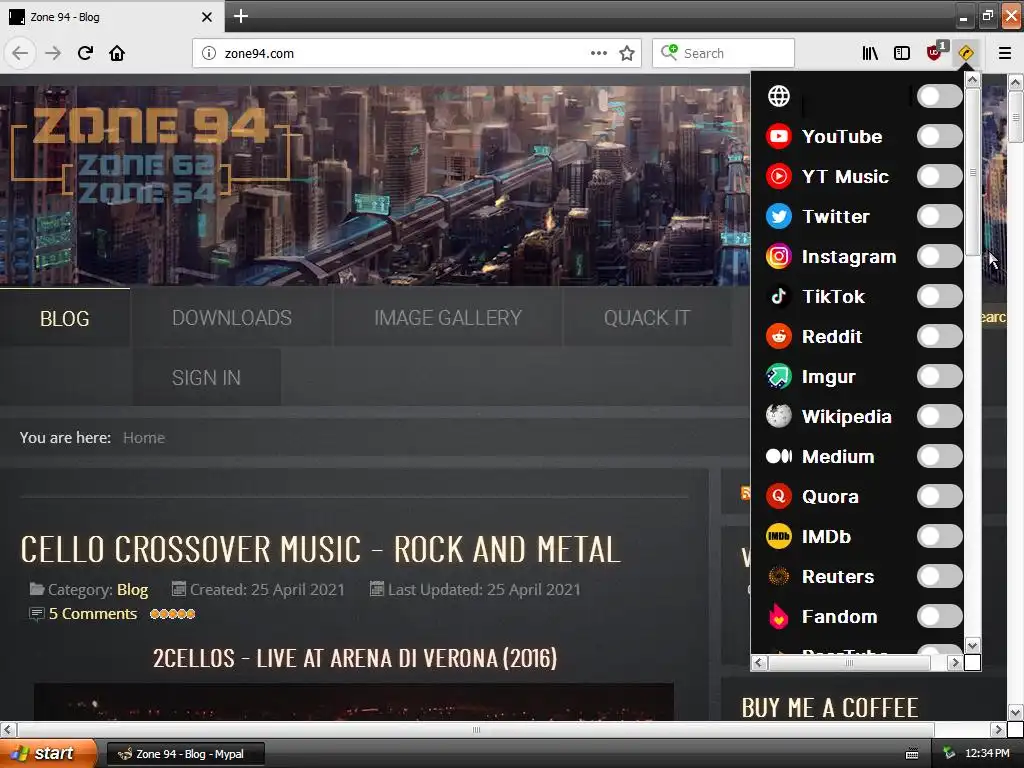Viewport: 1024px width, 768px height.
Task: Toggle the YouTube redirect switch
Action: click(x=939, y=136)
